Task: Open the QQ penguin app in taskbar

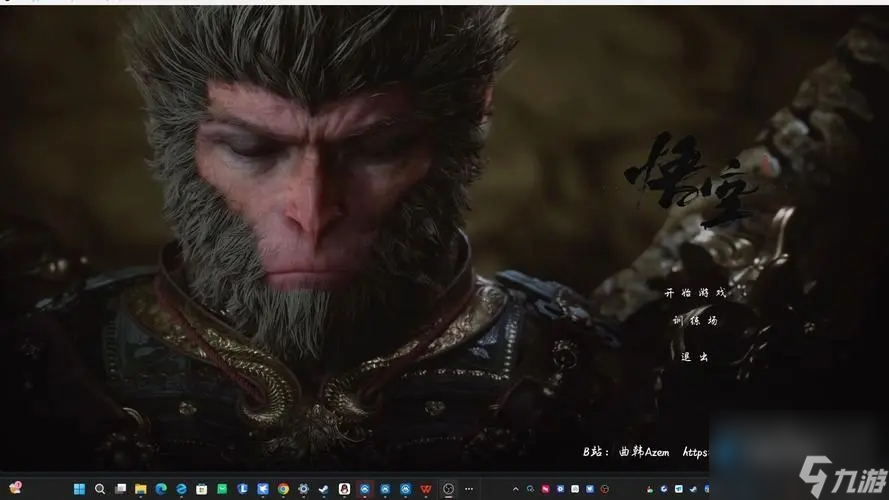Action: click(x=344, y=489)
